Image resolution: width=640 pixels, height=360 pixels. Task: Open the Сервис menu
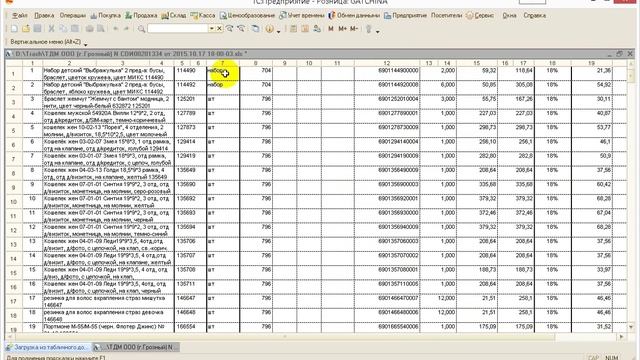point(480,16)
